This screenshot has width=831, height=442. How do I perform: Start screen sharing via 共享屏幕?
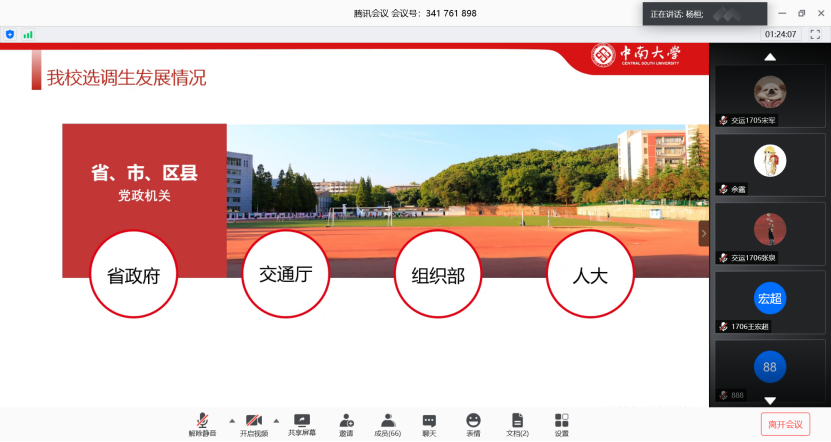[302, 423]
